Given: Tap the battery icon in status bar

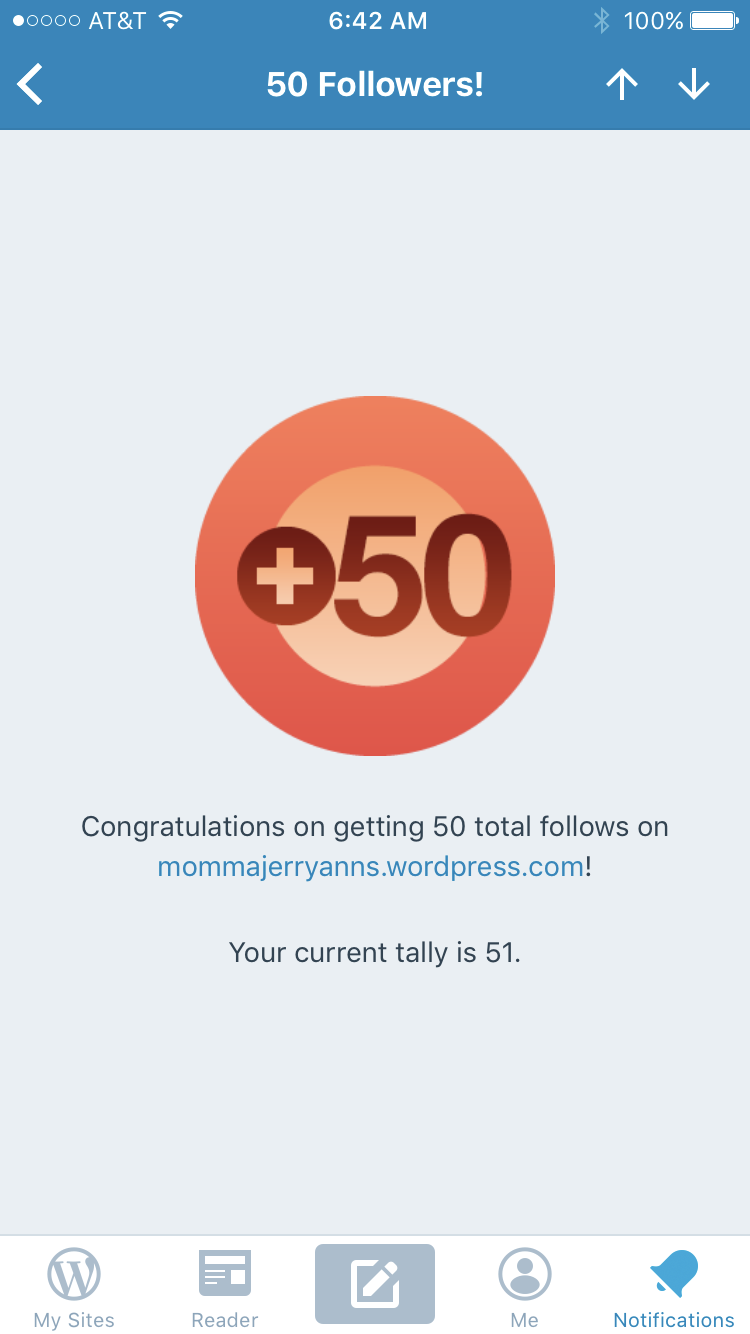Looking at the screenshot, I should point(713,20).
